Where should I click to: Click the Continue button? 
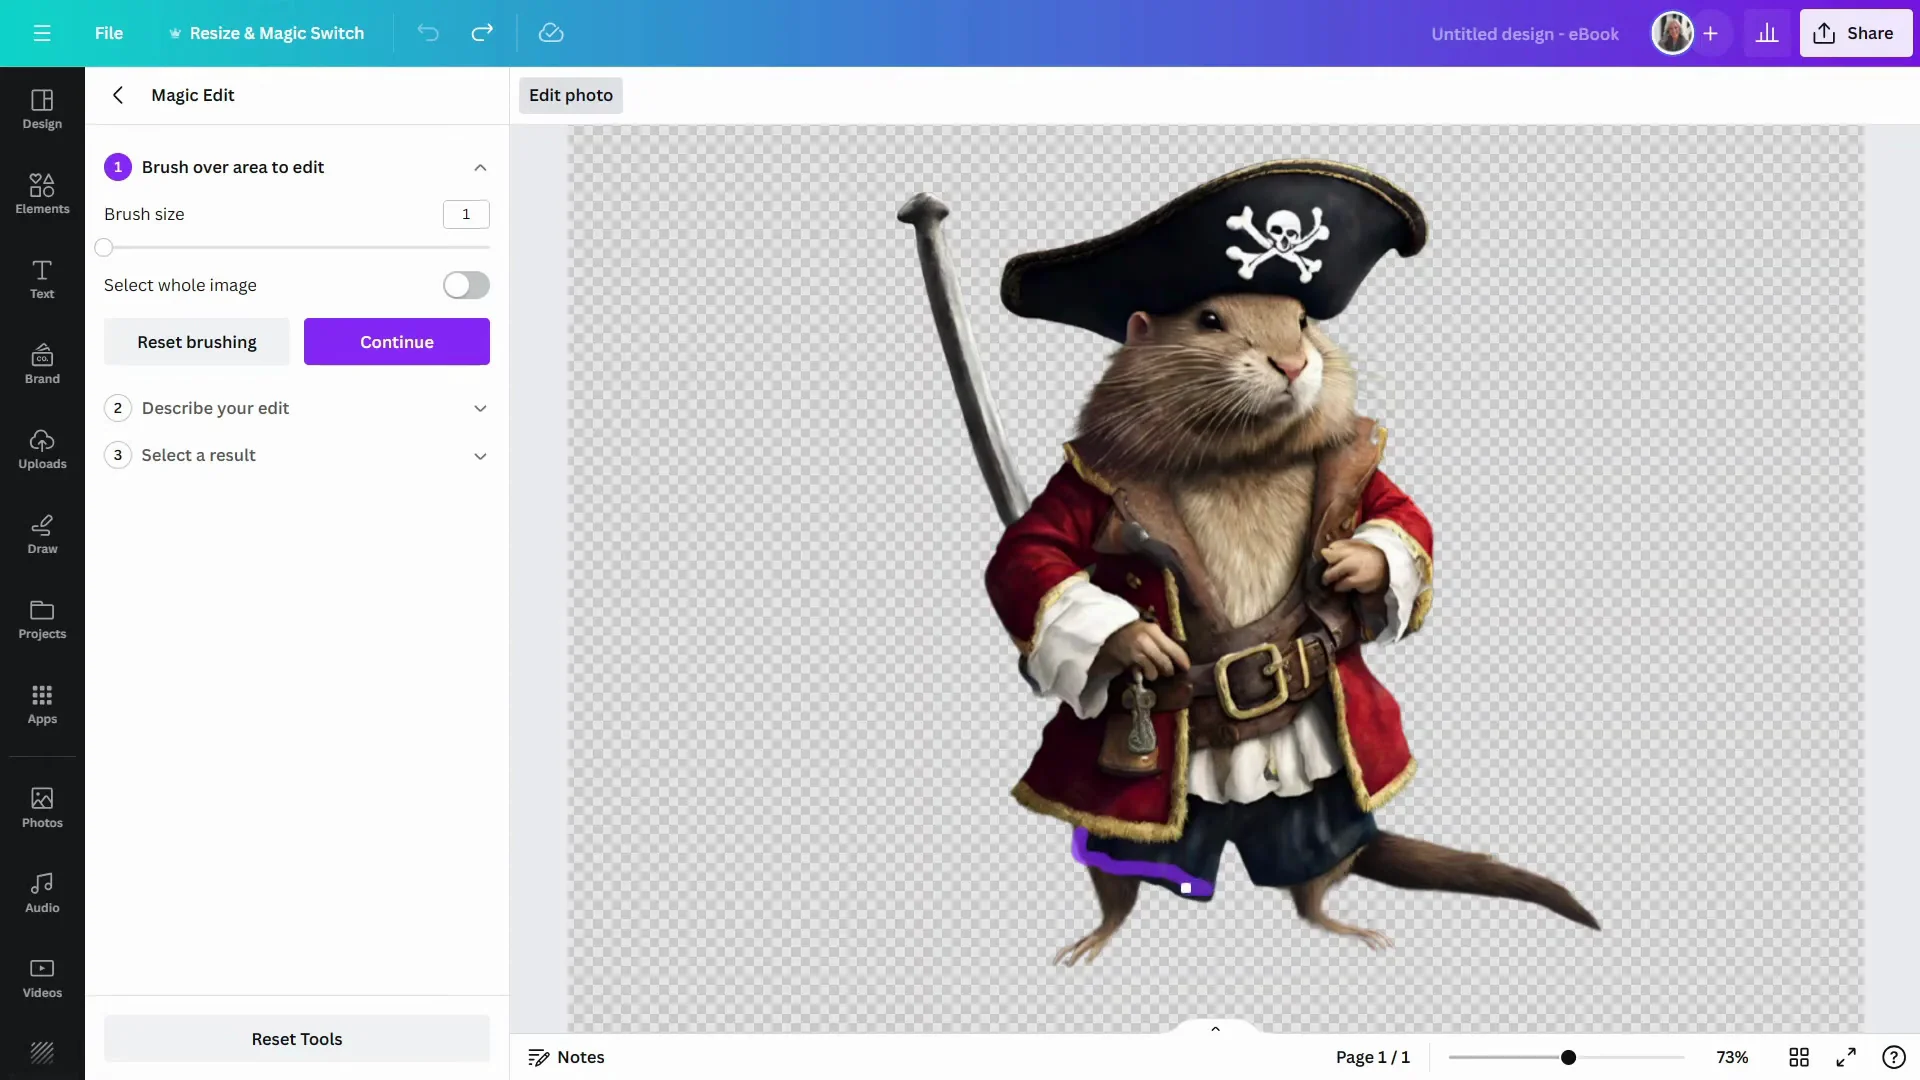(x=396, y=341)
